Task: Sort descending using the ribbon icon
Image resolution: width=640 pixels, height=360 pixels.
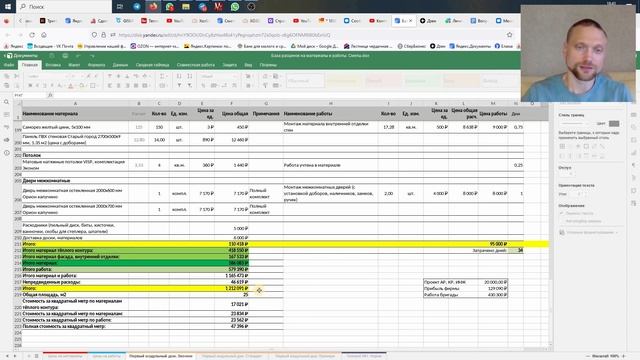Action: pos(189,76)
